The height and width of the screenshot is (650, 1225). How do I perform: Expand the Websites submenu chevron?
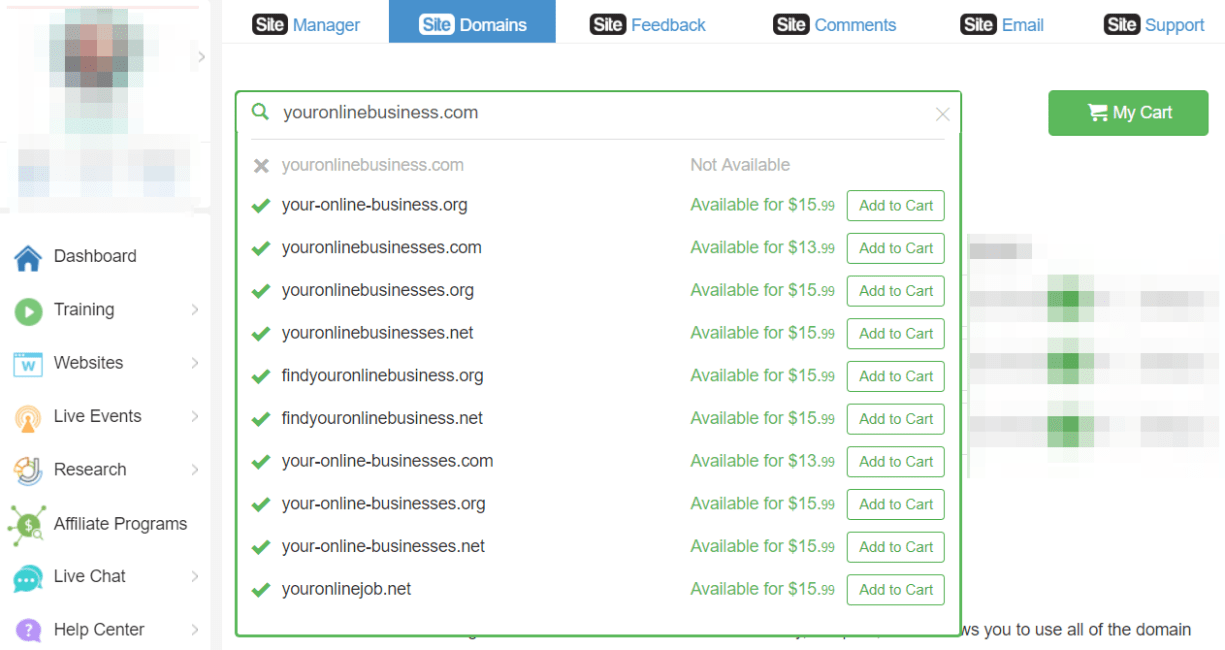[195, 363]
